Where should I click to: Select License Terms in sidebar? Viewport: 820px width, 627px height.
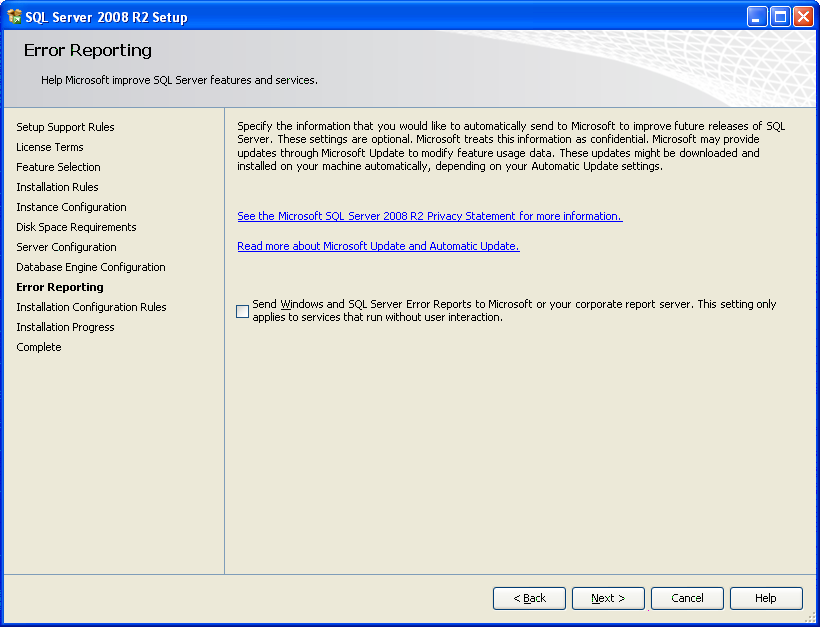(50, 147)
